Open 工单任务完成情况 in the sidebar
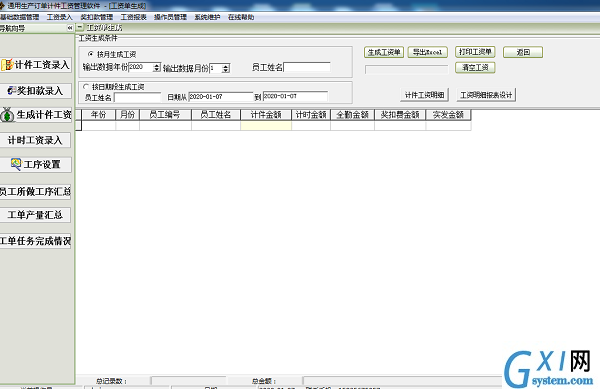The height and width of the screenshot is (389, 600). pos(36,241)
